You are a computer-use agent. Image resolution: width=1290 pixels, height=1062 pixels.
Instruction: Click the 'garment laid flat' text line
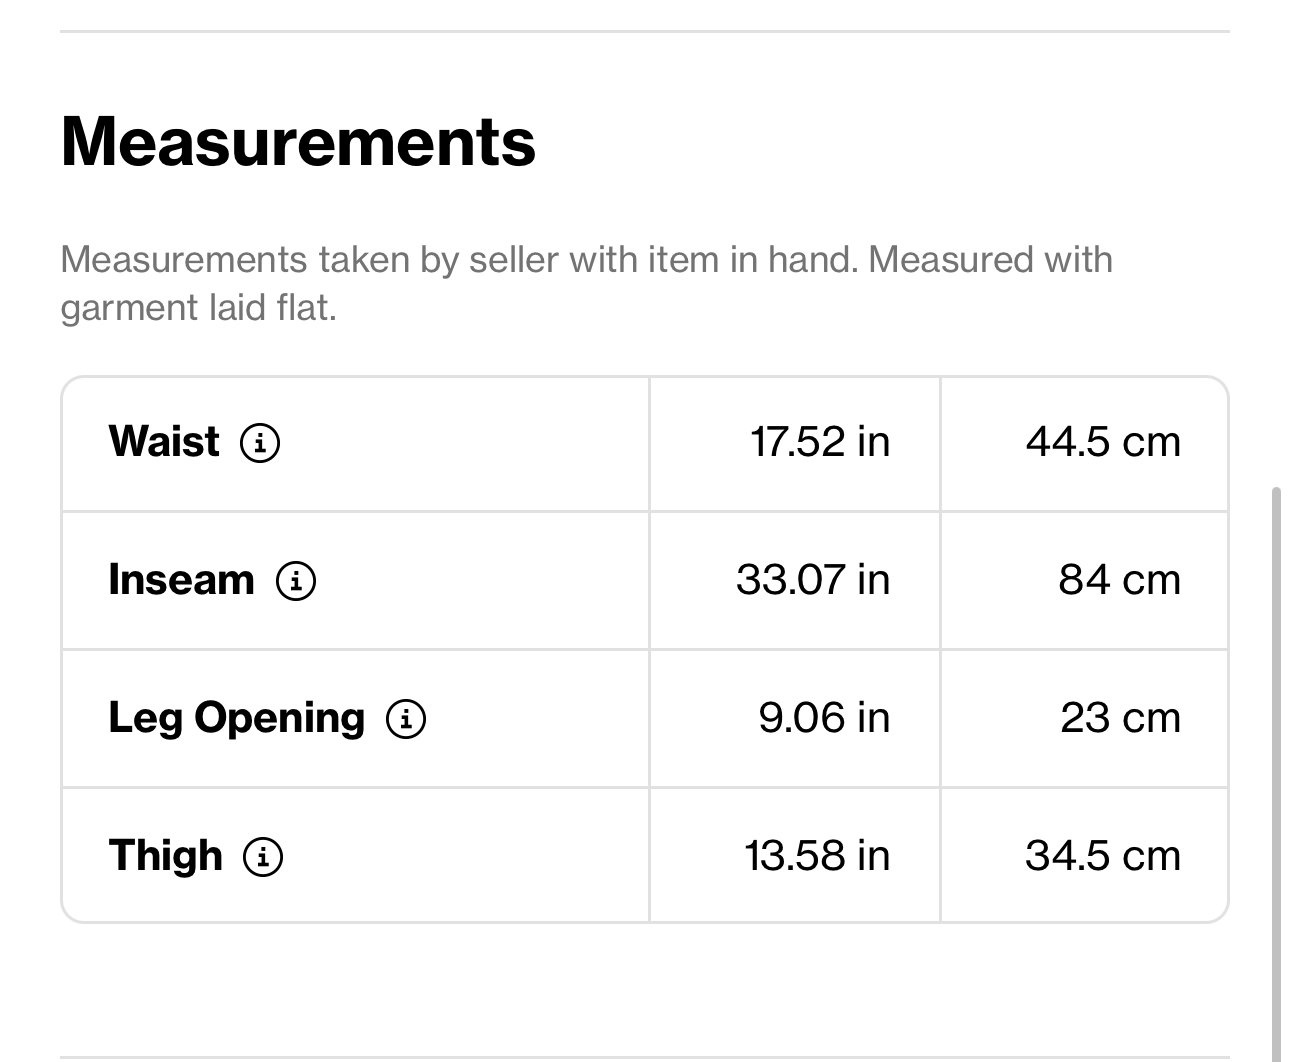pos(198,307)
